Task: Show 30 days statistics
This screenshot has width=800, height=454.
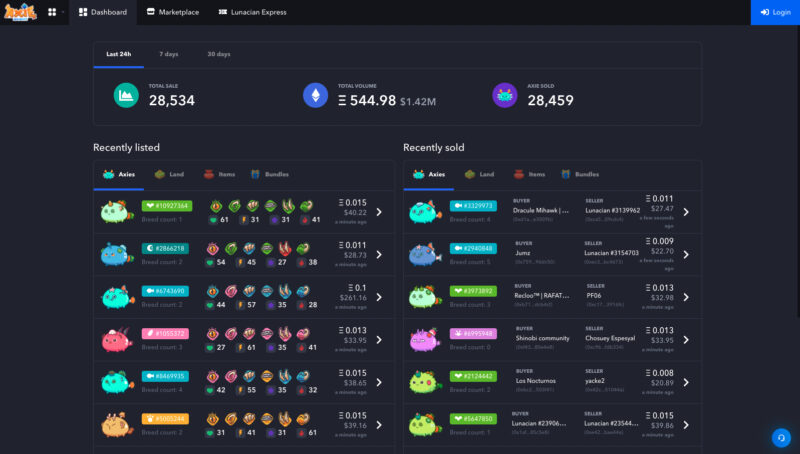Action: [218, 54]
